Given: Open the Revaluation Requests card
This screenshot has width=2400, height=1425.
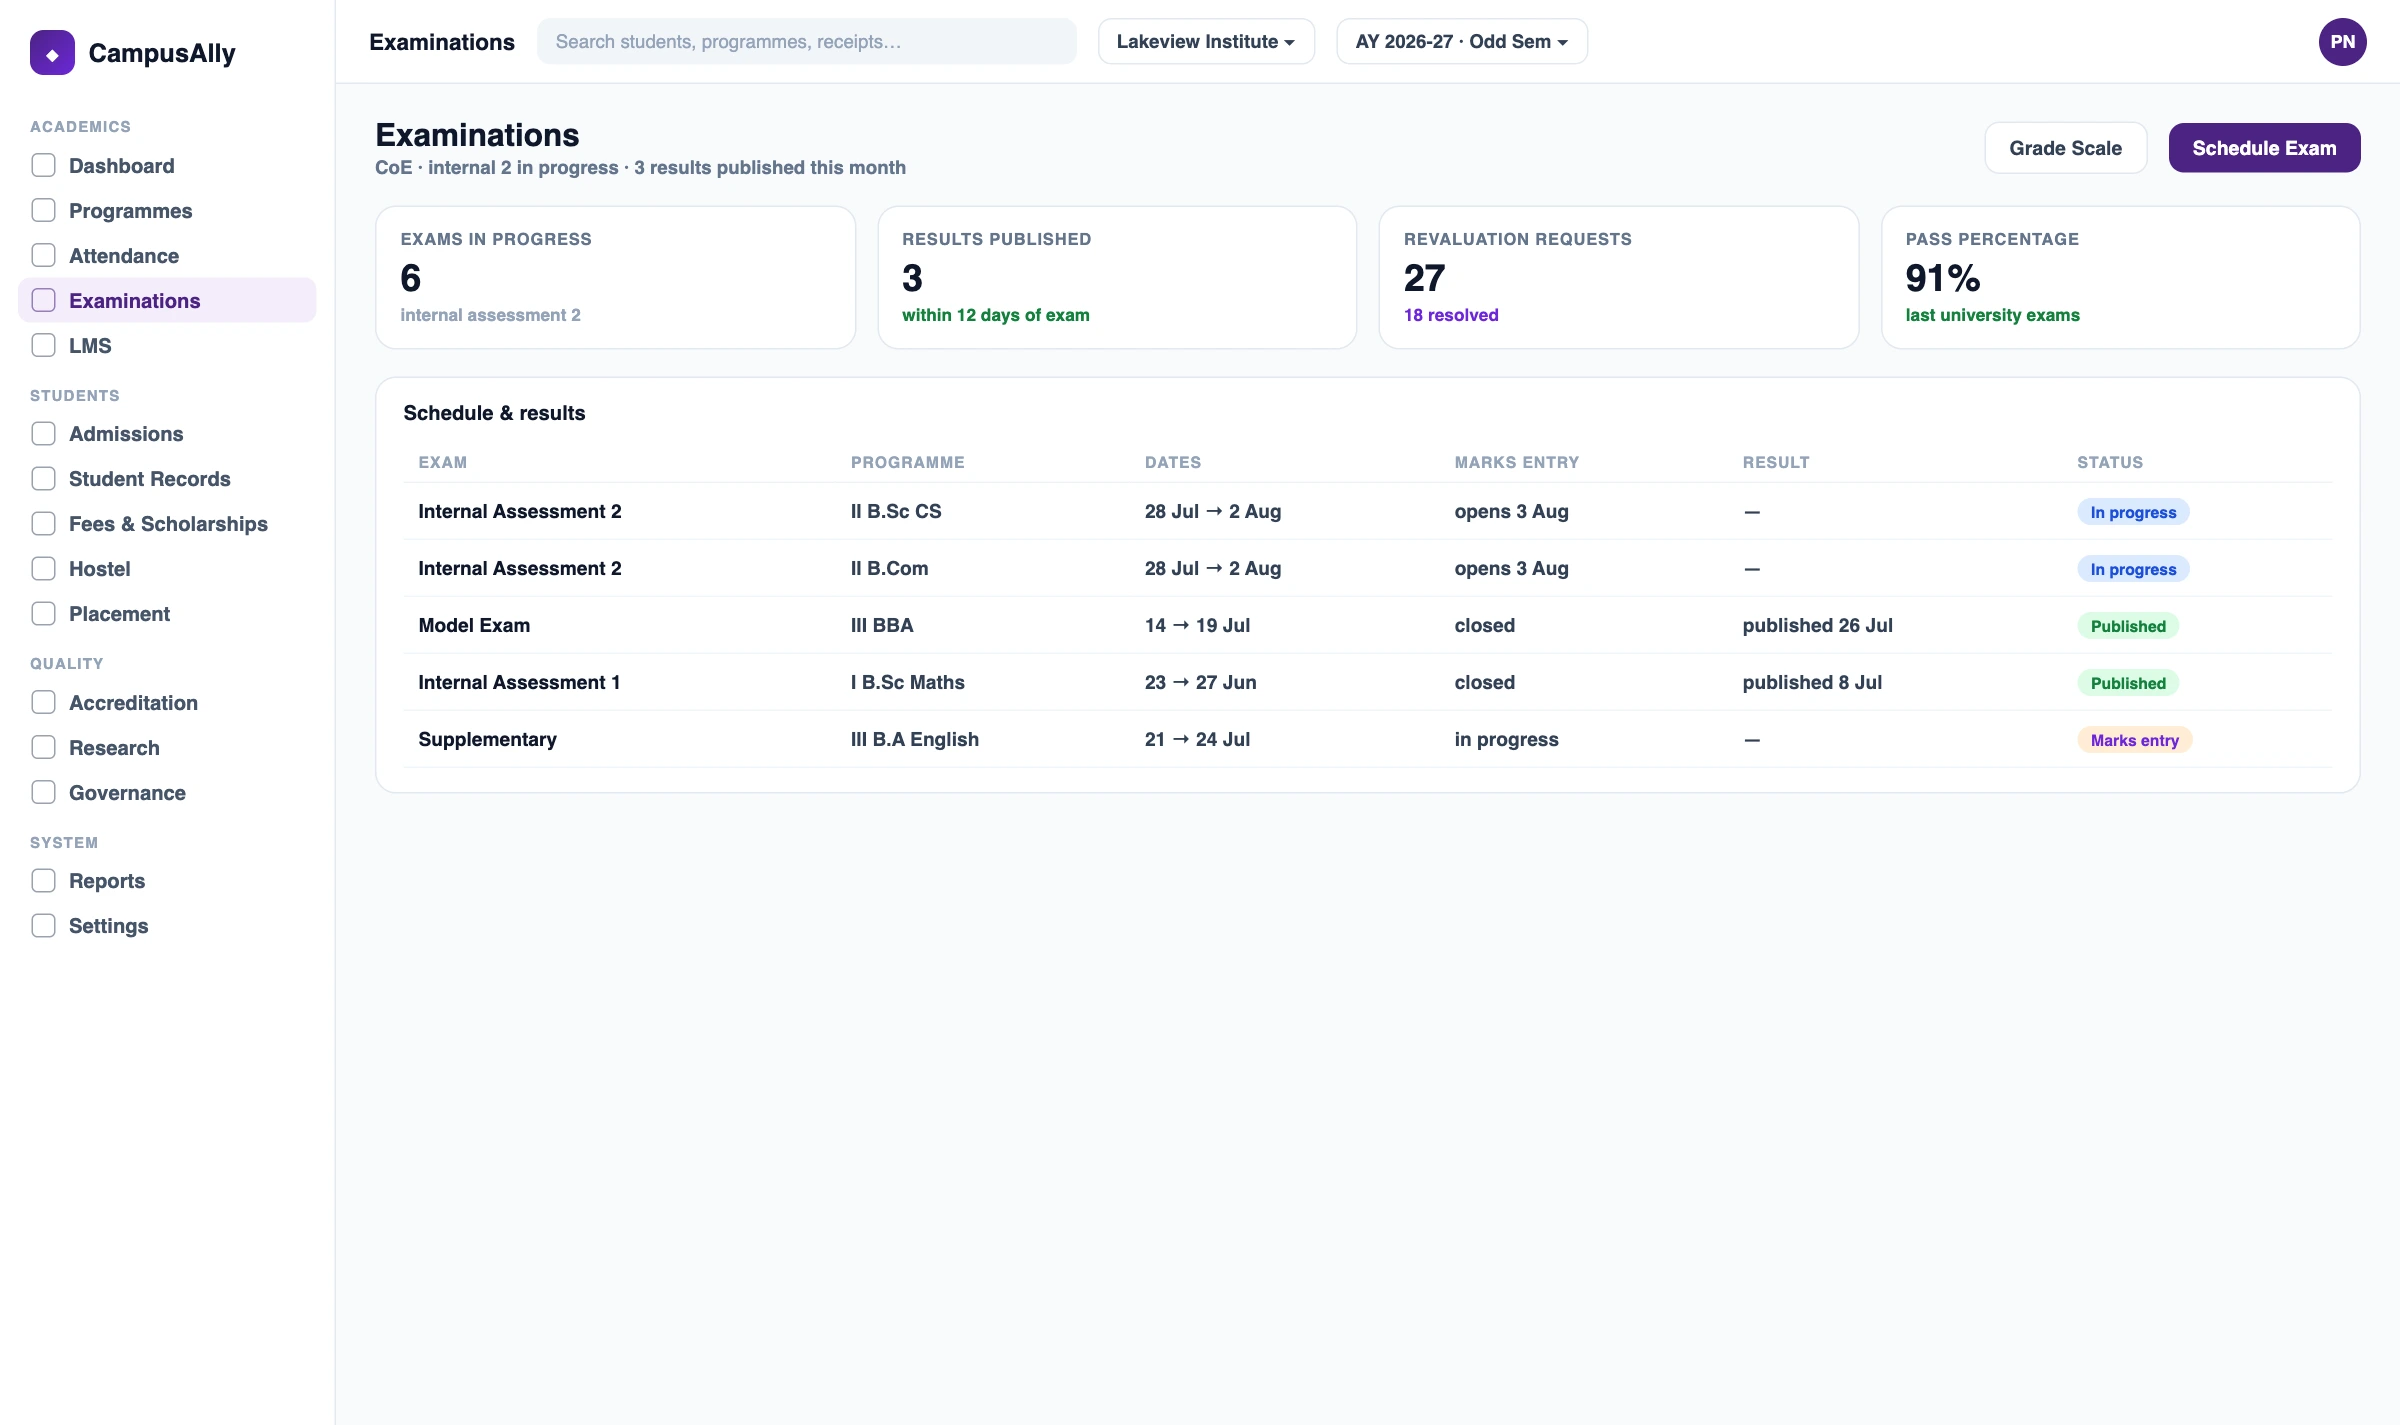Looking at the screenshot, I should pyautogui.click(x=1619, y=277).
